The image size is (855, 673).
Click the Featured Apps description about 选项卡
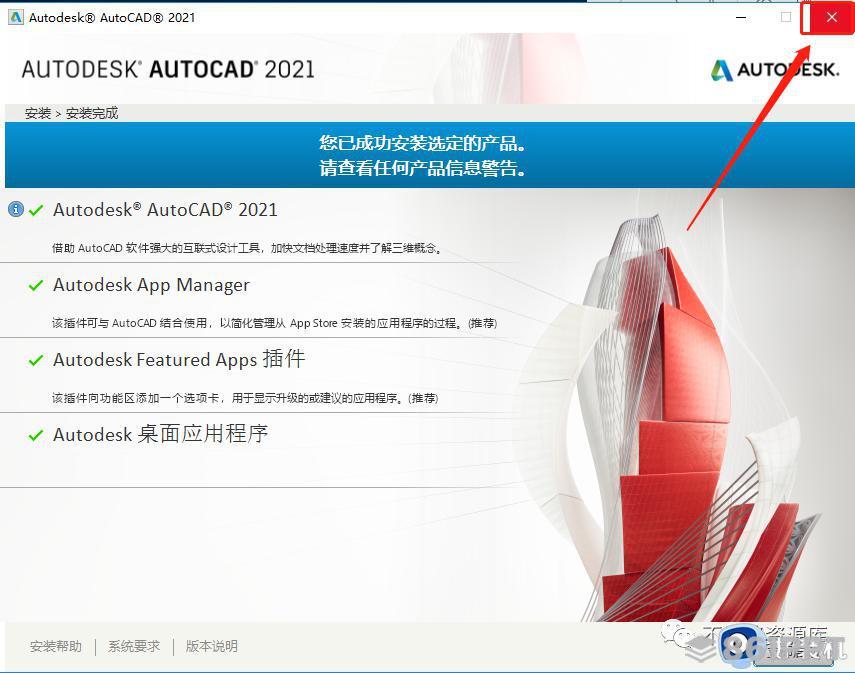(x=245, y=398)
